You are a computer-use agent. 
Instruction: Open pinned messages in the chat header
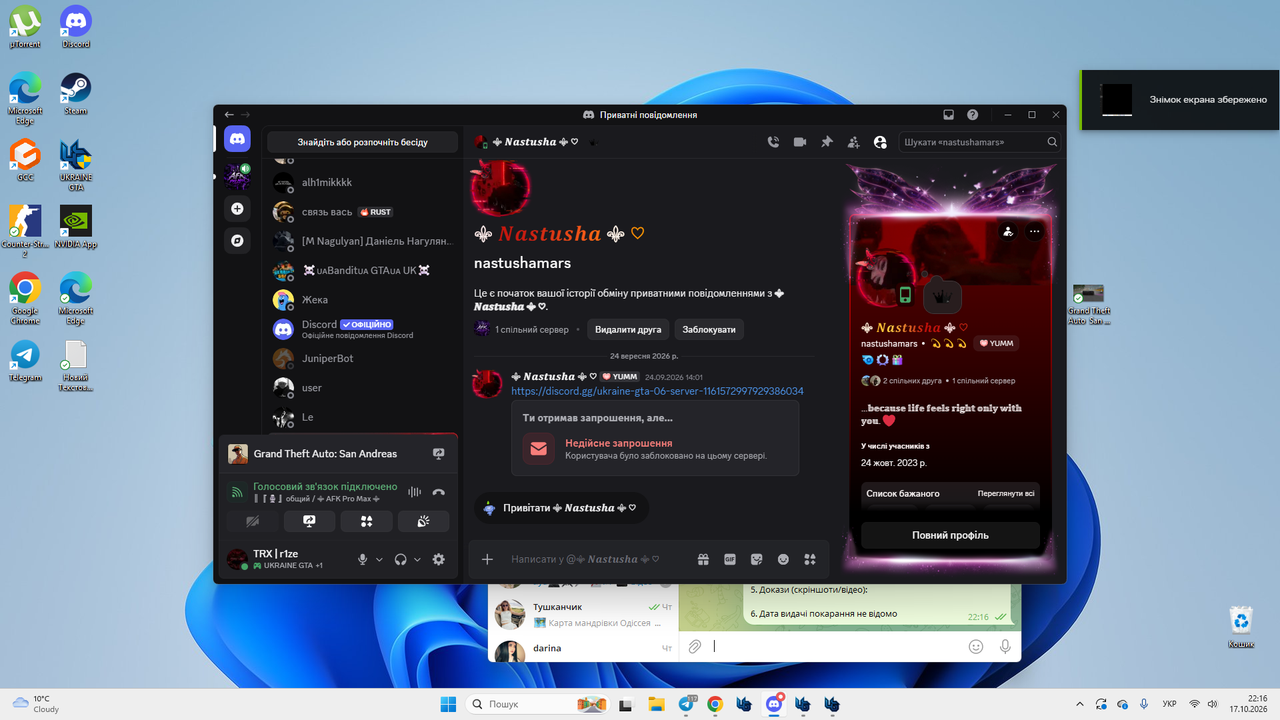pos(827,142)
